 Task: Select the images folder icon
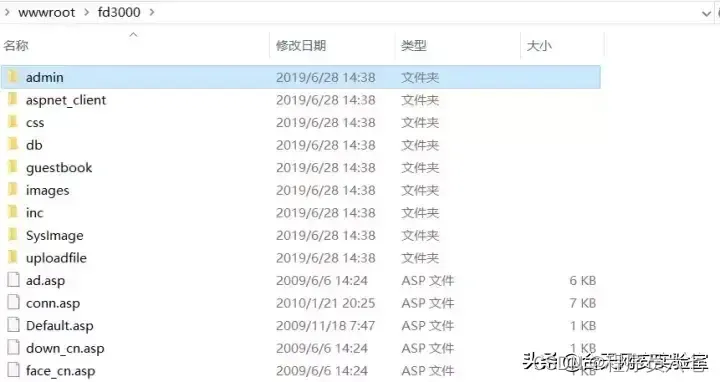13,189
